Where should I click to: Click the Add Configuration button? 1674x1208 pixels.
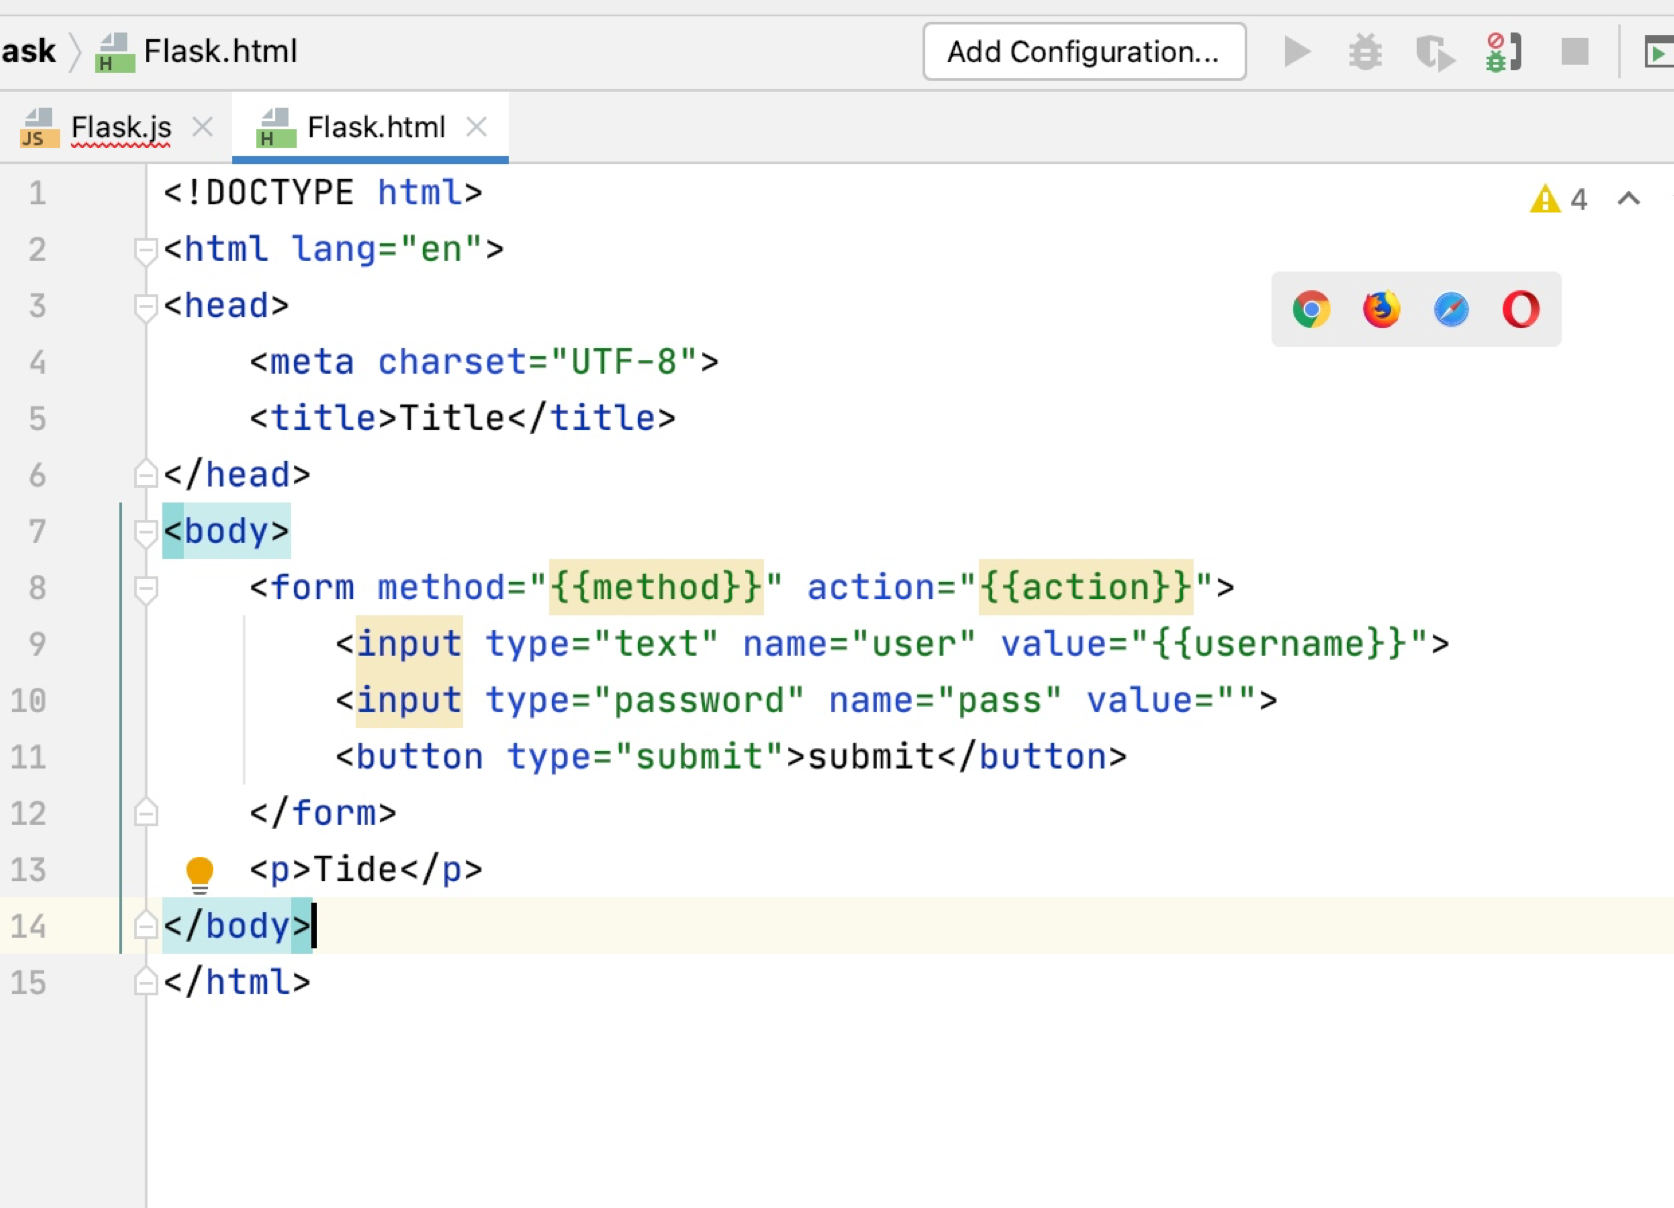tap(1083, 51)
